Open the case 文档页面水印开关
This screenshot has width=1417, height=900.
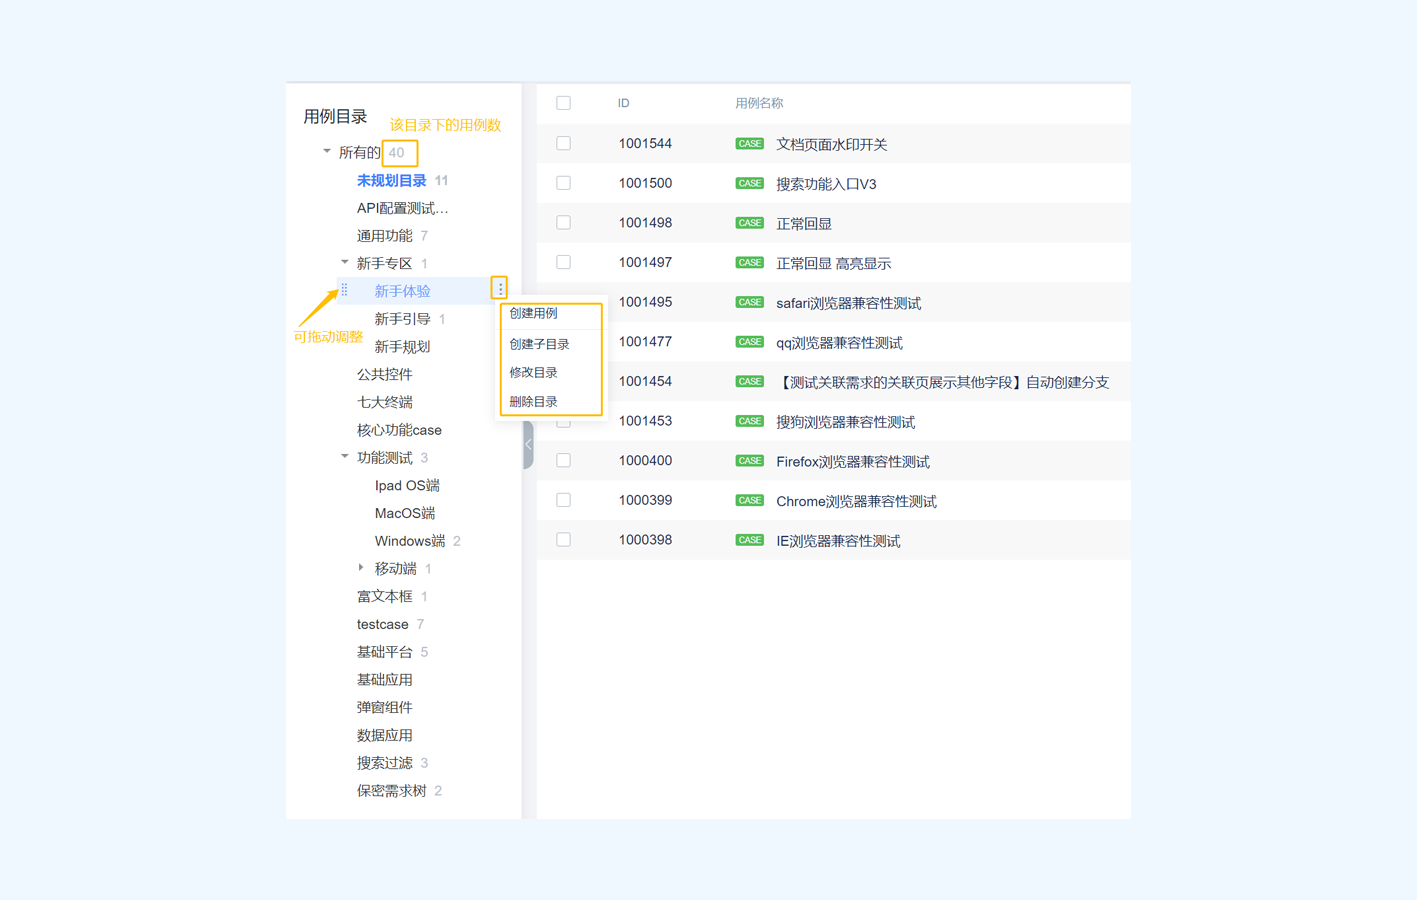point(831,144)
